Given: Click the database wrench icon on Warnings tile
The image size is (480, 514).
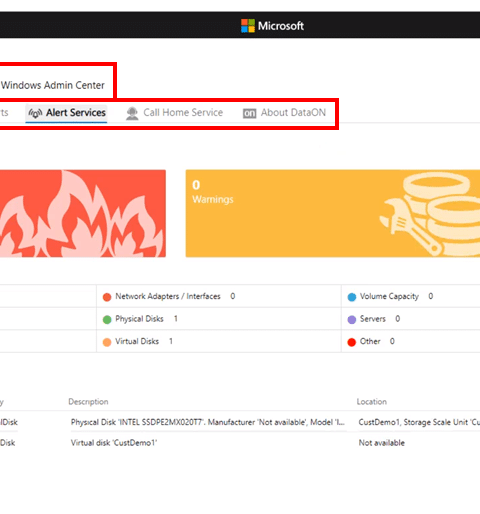Looking at the screenshot, I should point(430,213).
